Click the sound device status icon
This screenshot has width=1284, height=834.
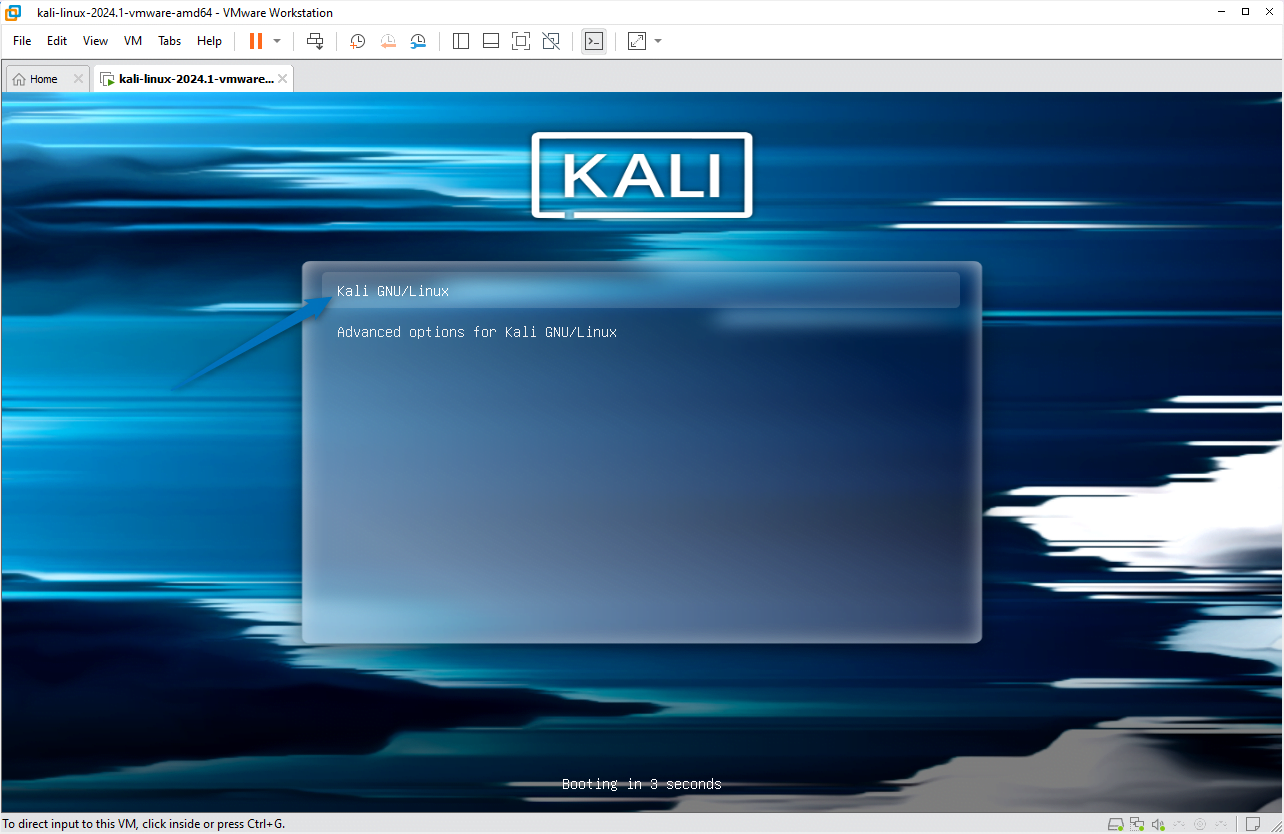1158,824
